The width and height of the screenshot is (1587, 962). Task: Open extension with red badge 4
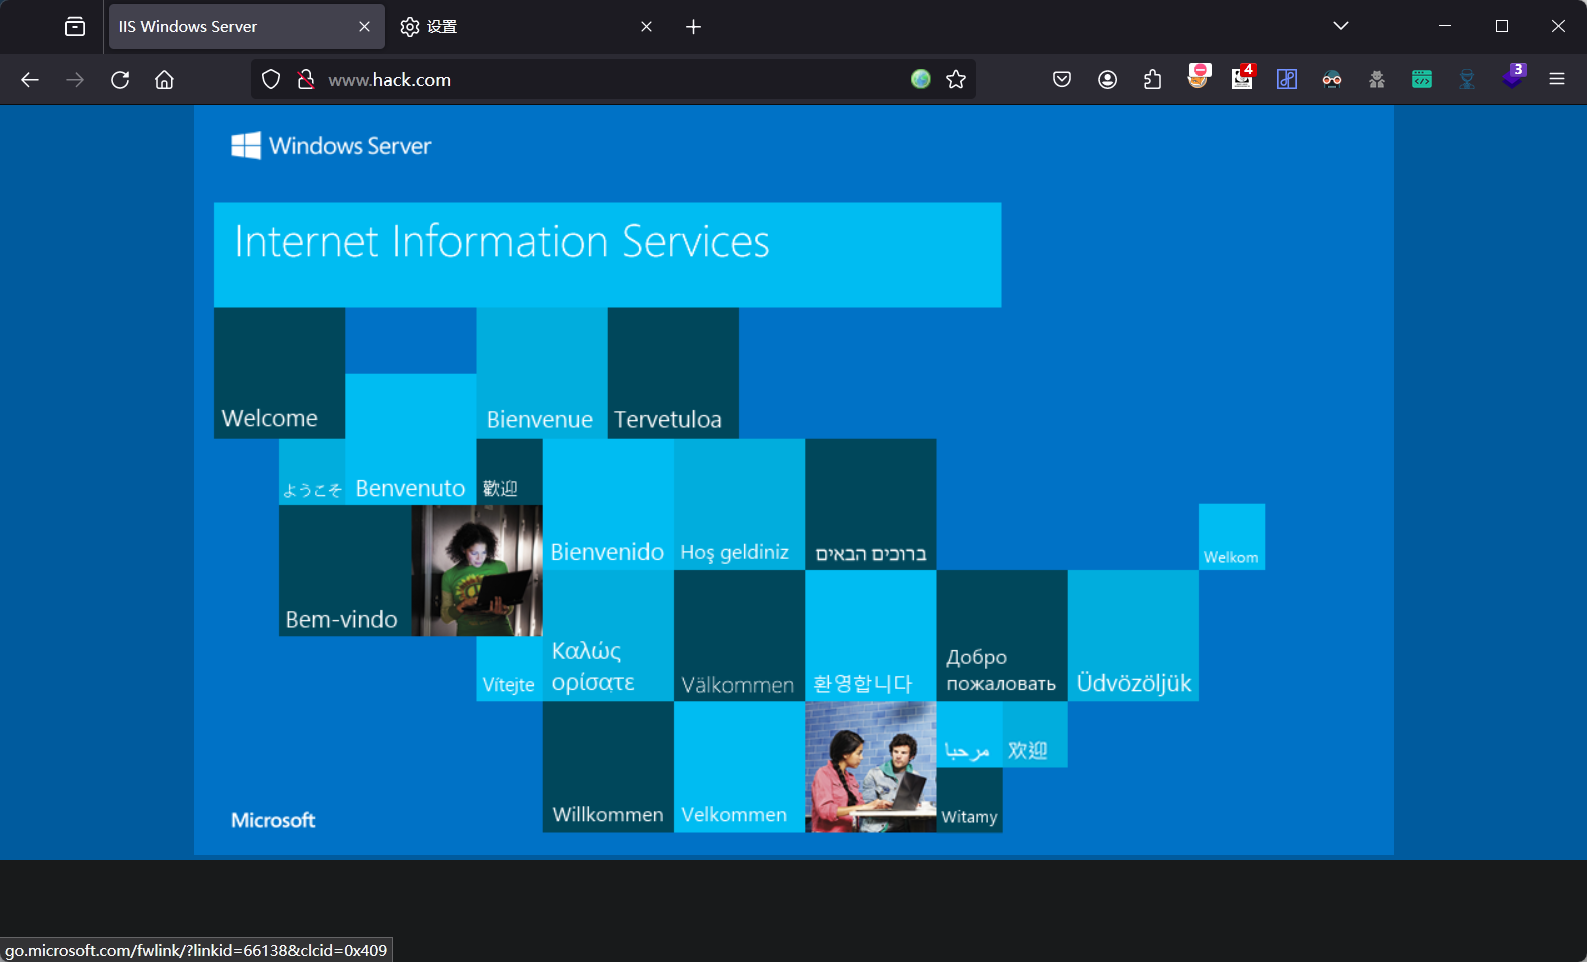(x=1243, y=78)
